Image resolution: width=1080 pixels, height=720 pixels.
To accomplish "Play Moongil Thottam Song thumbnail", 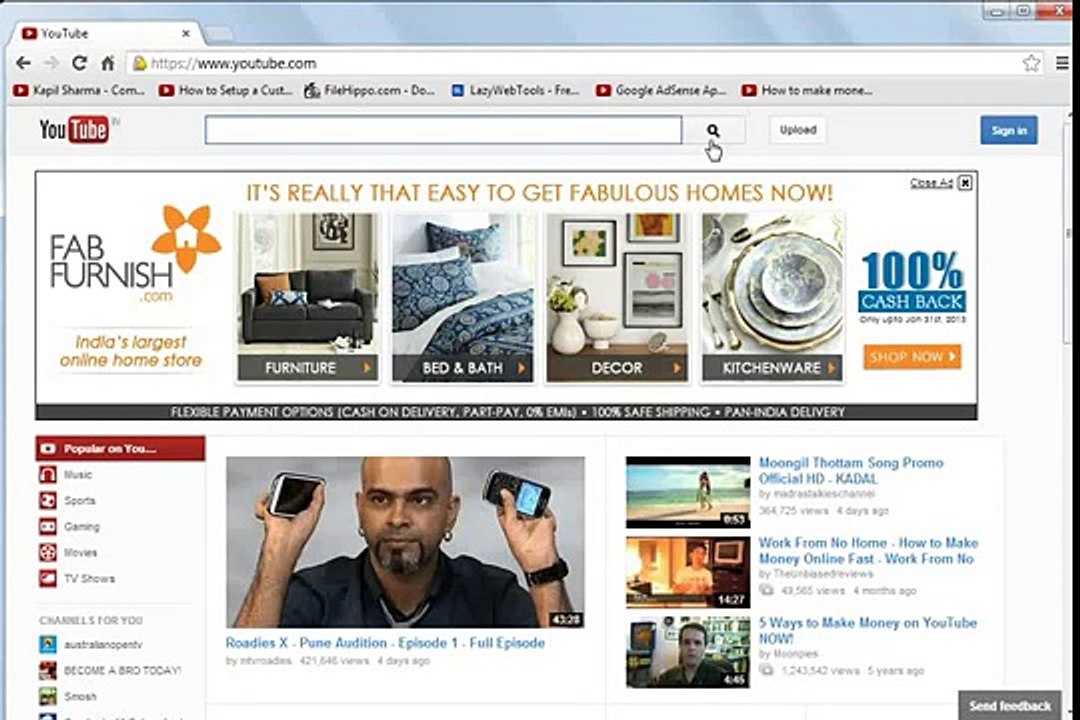I will pos(687,492).
